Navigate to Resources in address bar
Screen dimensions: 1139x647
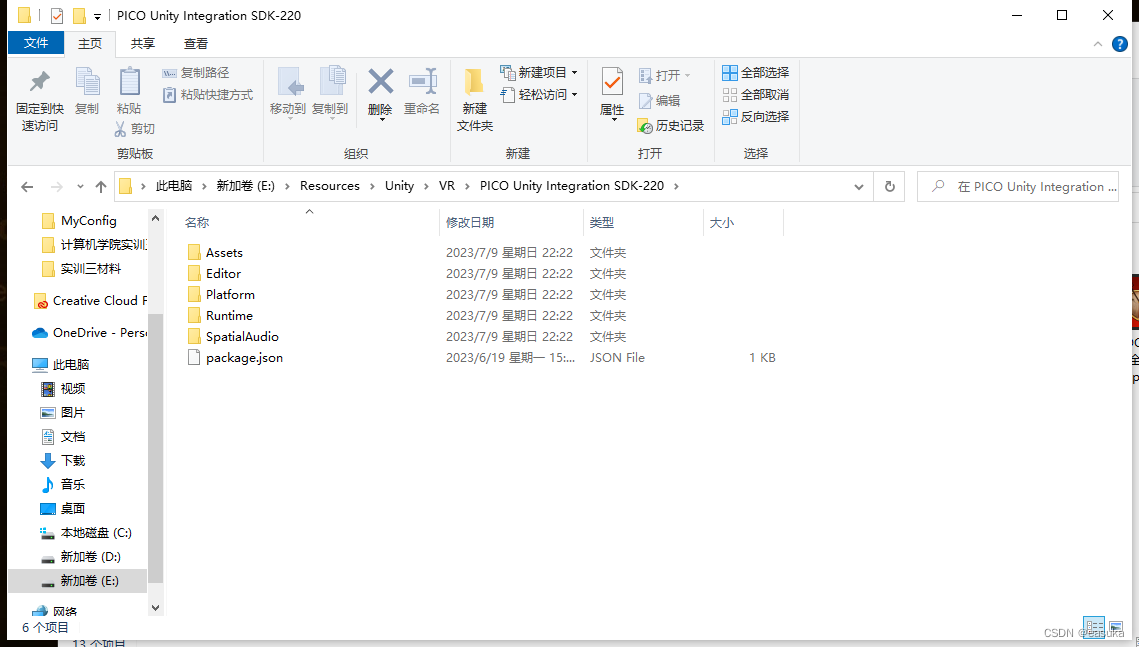pos(330,186)
